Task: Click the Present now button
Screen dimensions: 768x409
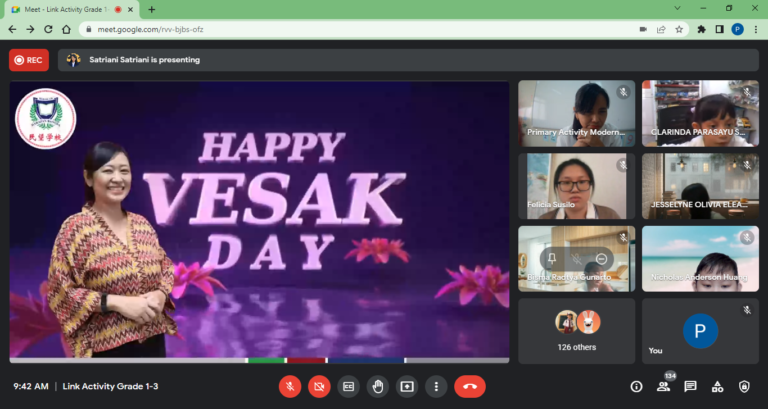Action: click(x=407, y=386)
